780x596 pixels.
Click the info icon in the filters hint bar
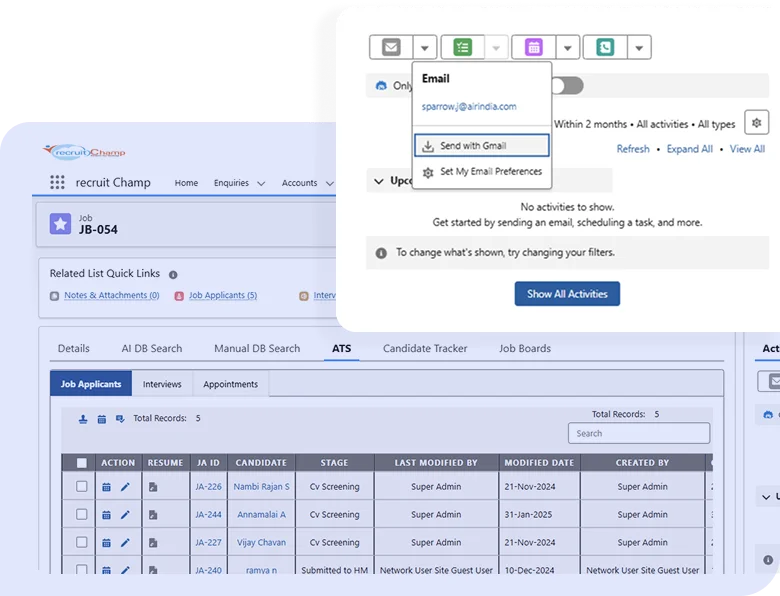click(381, 253)
